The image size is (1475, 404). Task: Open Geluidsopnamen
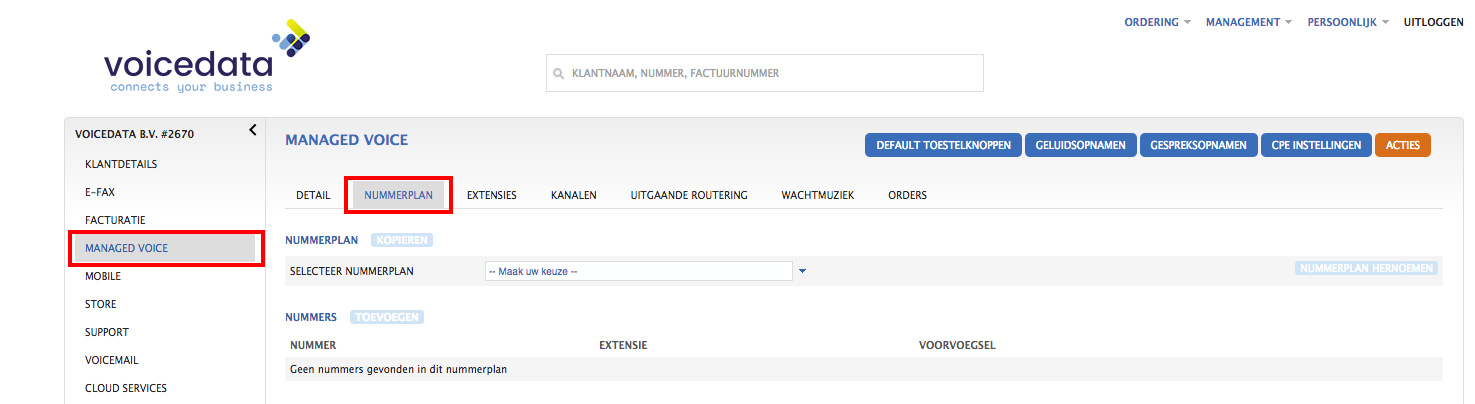(x=1080, y=146)
